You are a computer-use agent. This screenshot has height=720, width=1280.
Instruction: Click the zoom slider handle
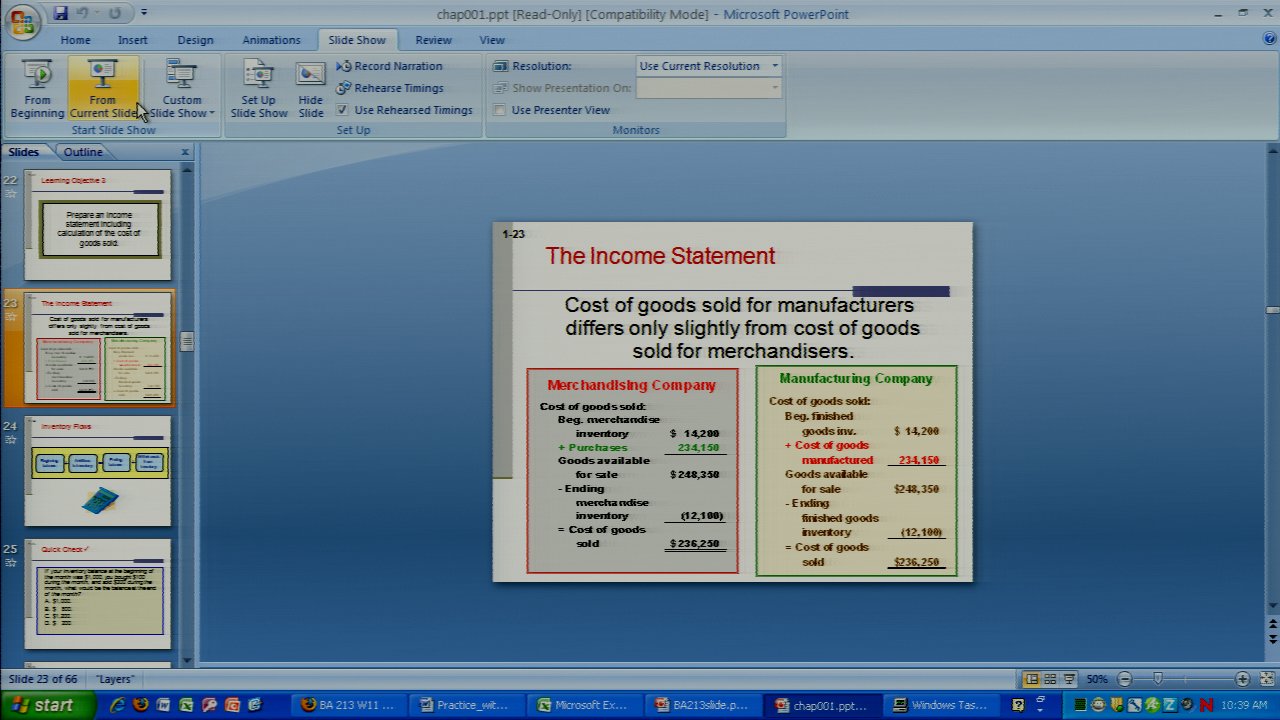pos(1158,679)
